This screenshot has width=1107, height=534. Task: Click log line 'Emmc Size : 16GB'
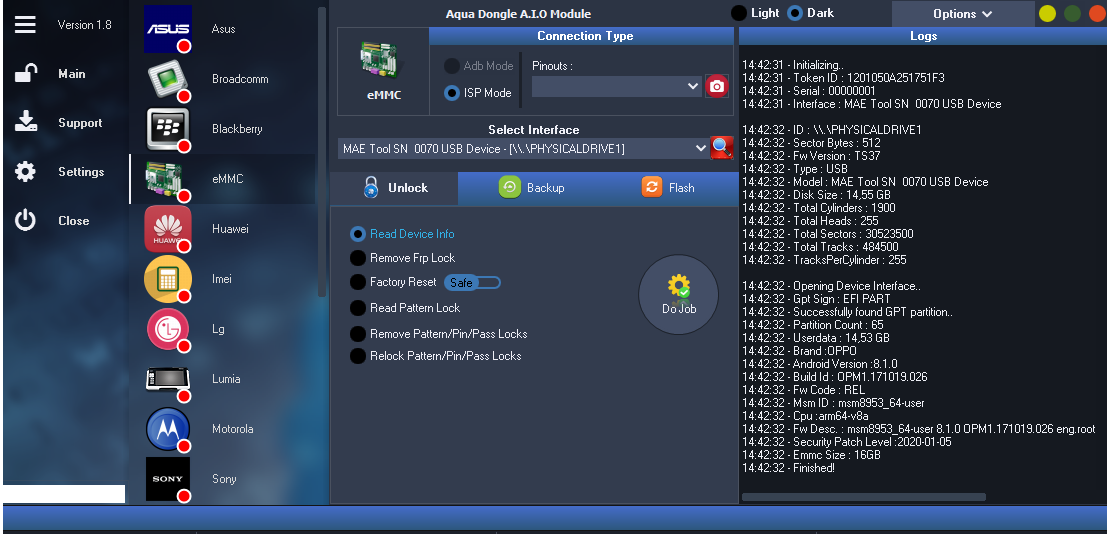click(811, 455)
